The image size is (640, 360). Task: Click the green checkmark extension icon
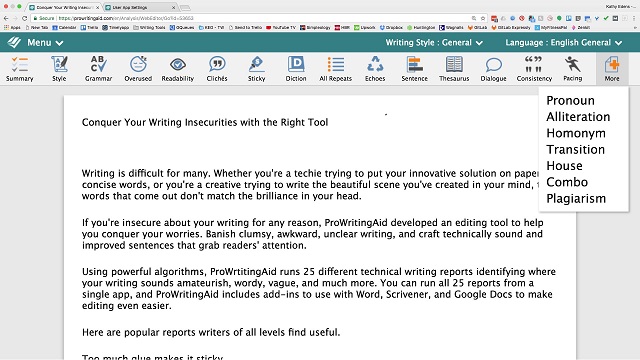[x=606, y=18]
